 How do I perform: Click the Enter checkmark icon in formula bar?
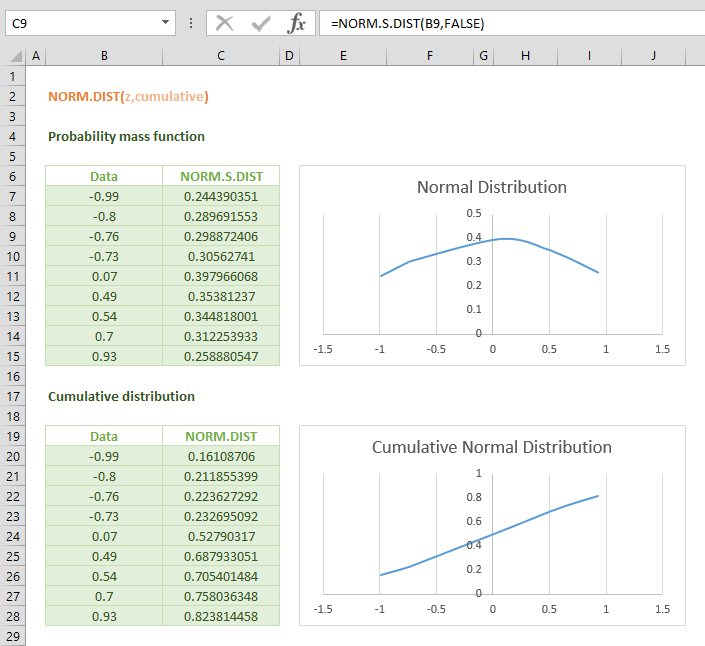point(261,23)
